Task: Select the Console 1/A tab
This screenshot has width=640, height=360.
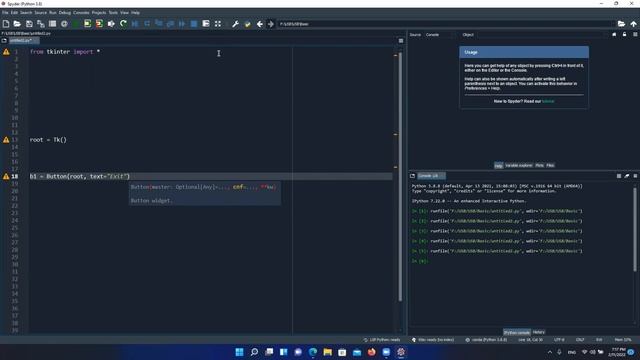Action: pos(431,176)
